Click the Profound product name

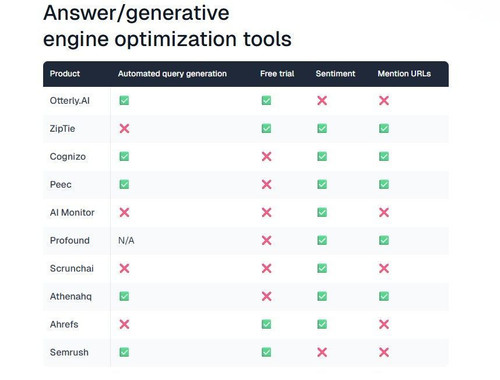(70, 240)
